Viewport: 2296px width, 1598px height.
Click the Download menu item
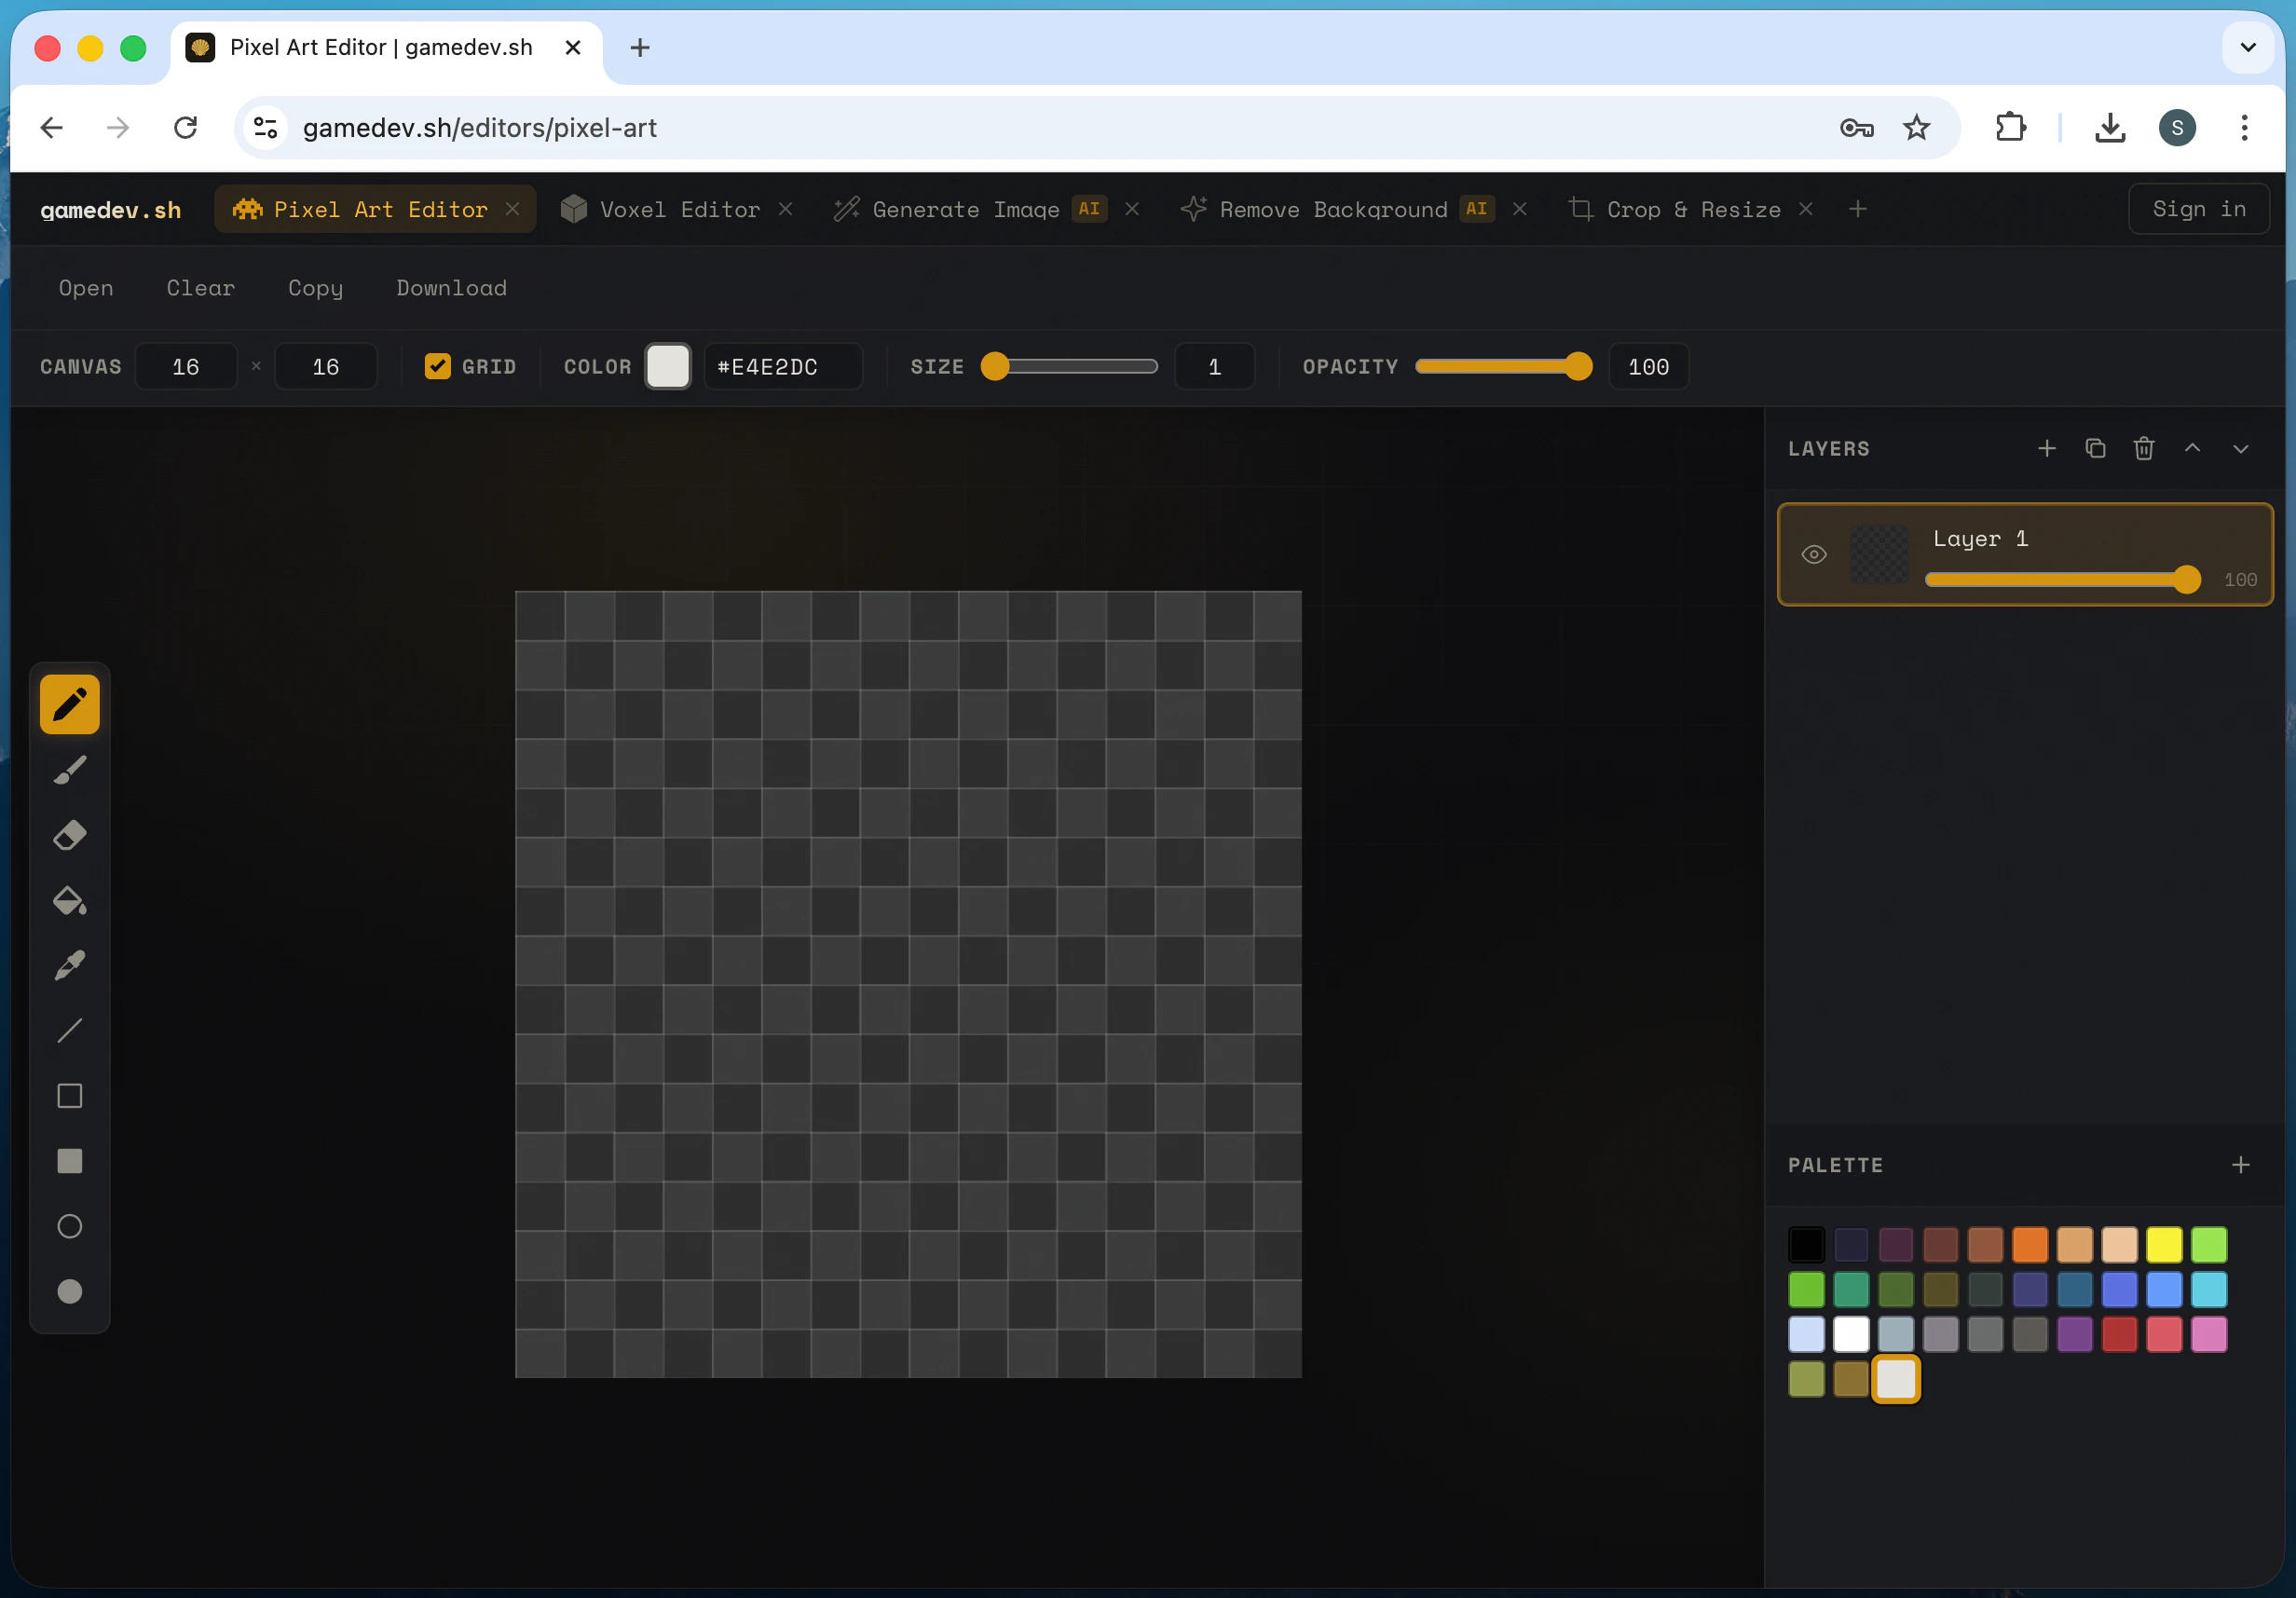(451, 288)
